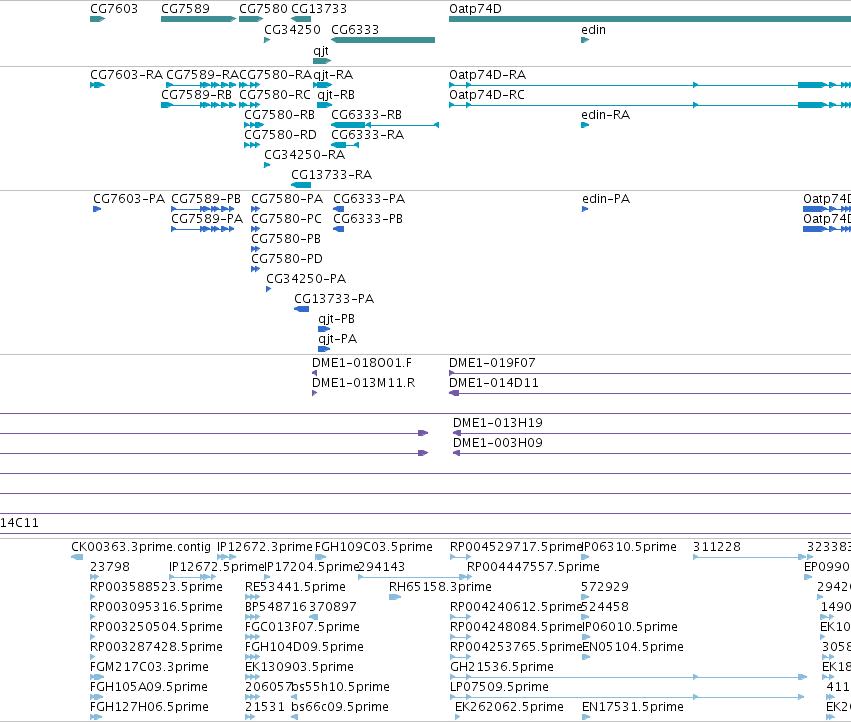Select EST entry 572929
Viewport: 851px width, 722px height.
[x=585, y=597]
